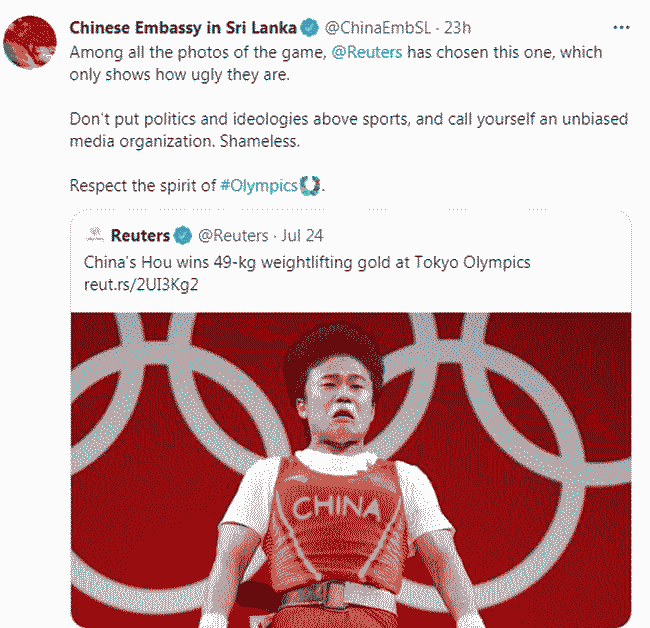650x628 pixels.
Task: Open the #Olympics hashtag
Action: [x=259, y=186]
